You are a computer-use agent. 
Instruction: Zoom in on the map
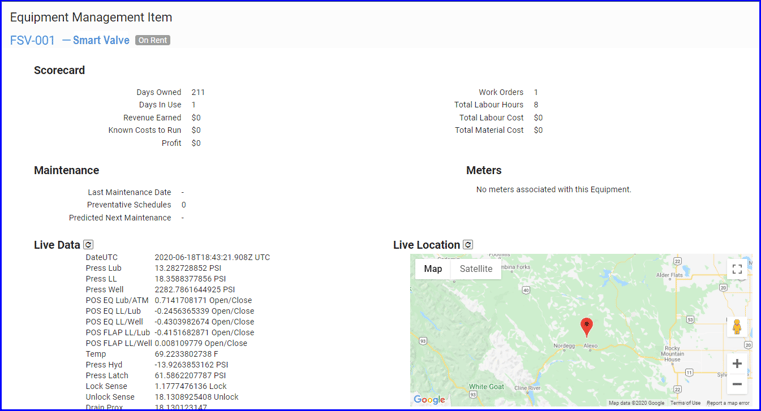(x=737, y=363)
